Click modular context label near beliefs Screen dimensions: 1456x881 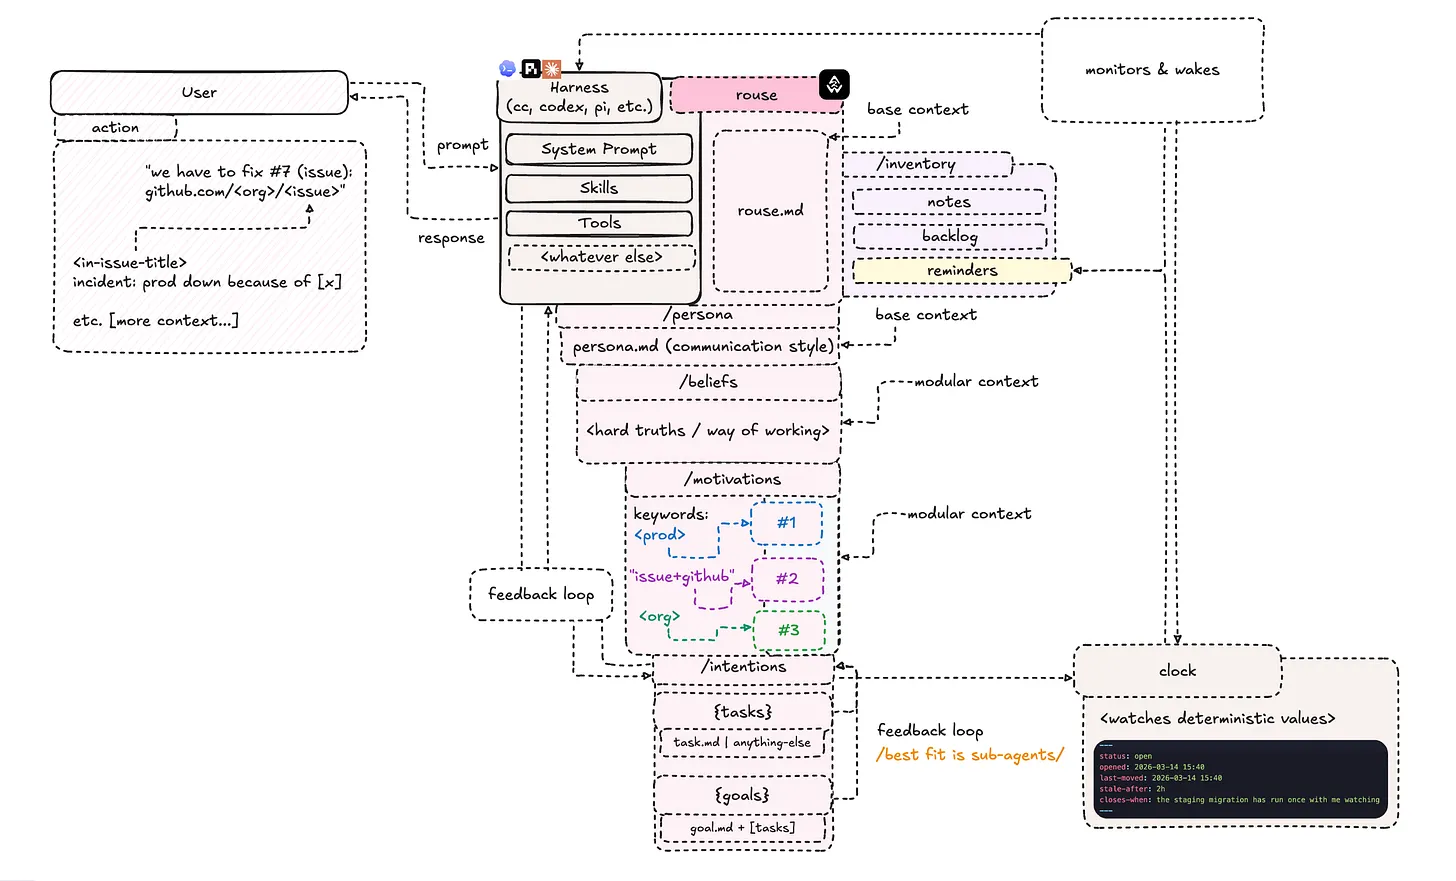pyautogui.click(x=976, y=382)
